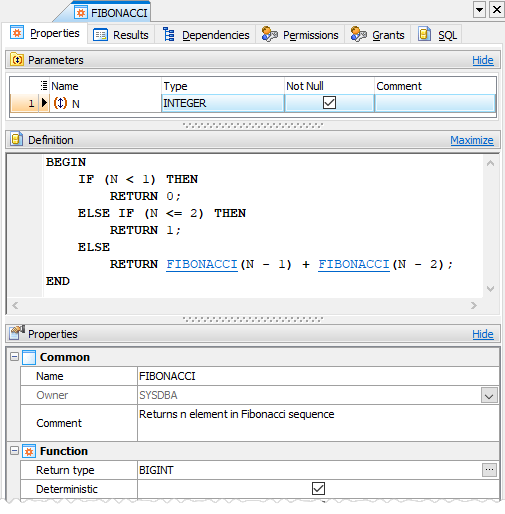Click the Results tab grid icon

[100, 35]
